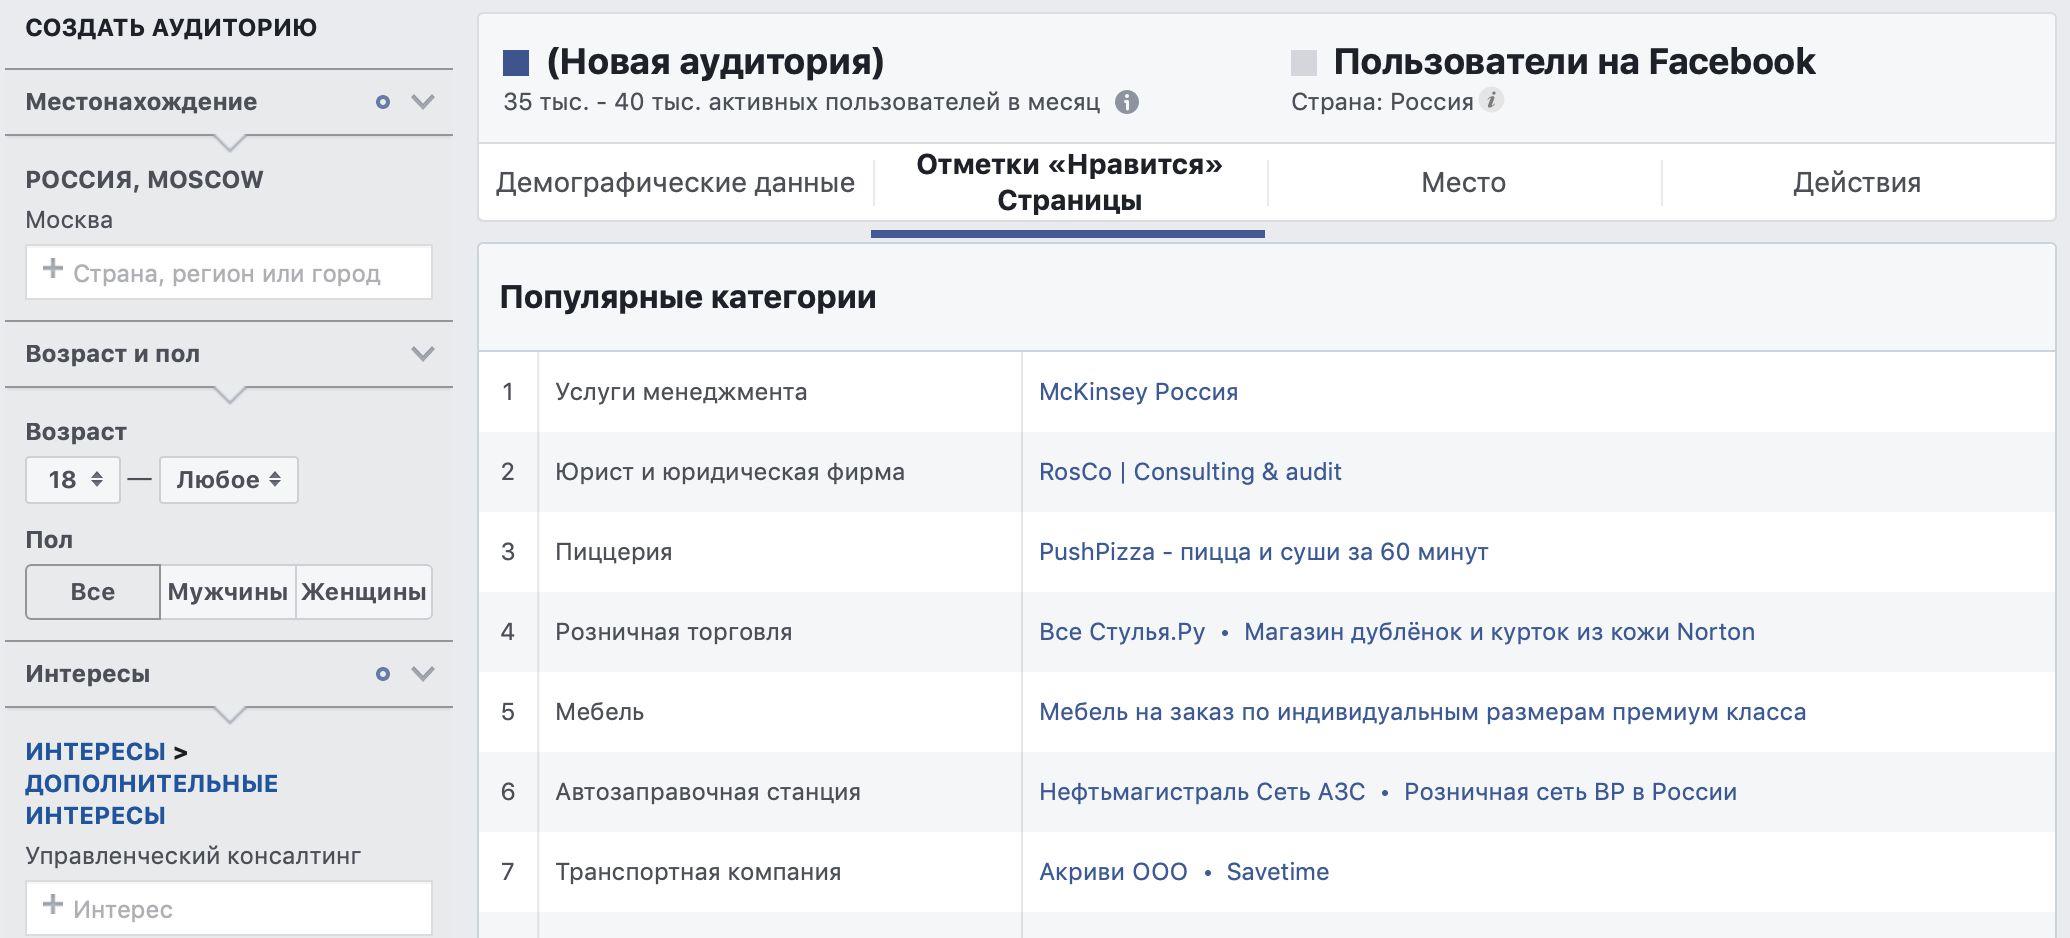Click plus icon in Интерес field
The width and height of the screenshot is (2070, 938).
[53, 904]
